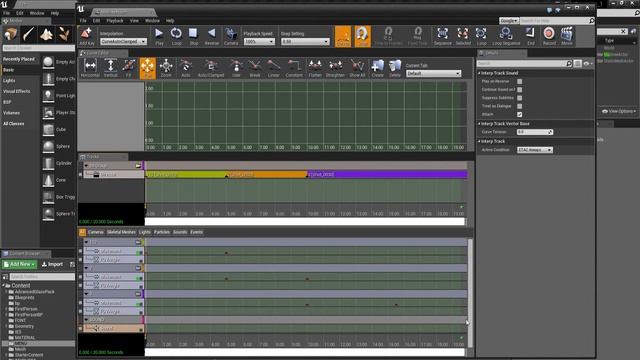This screenshot has height=360, width=640.
Task: Collapse the Interp Track section
Action: point(479,141)
